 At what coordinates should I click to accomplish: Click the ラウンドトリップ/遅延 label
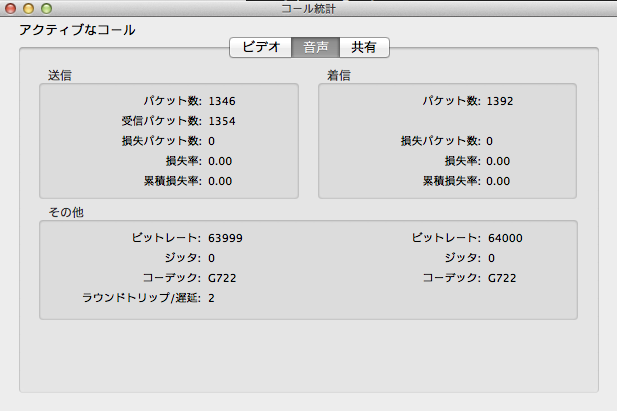tap(142, 298)
